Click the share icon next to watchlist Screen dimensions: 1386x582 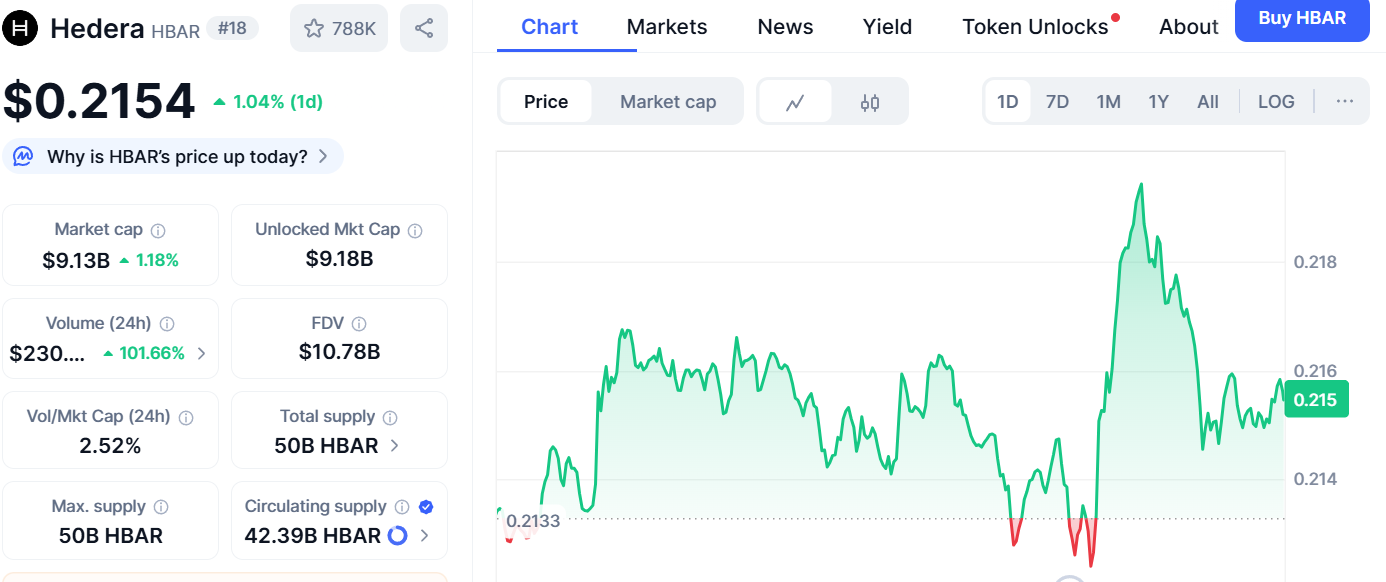pyautogui.click(x=424, y=28)
